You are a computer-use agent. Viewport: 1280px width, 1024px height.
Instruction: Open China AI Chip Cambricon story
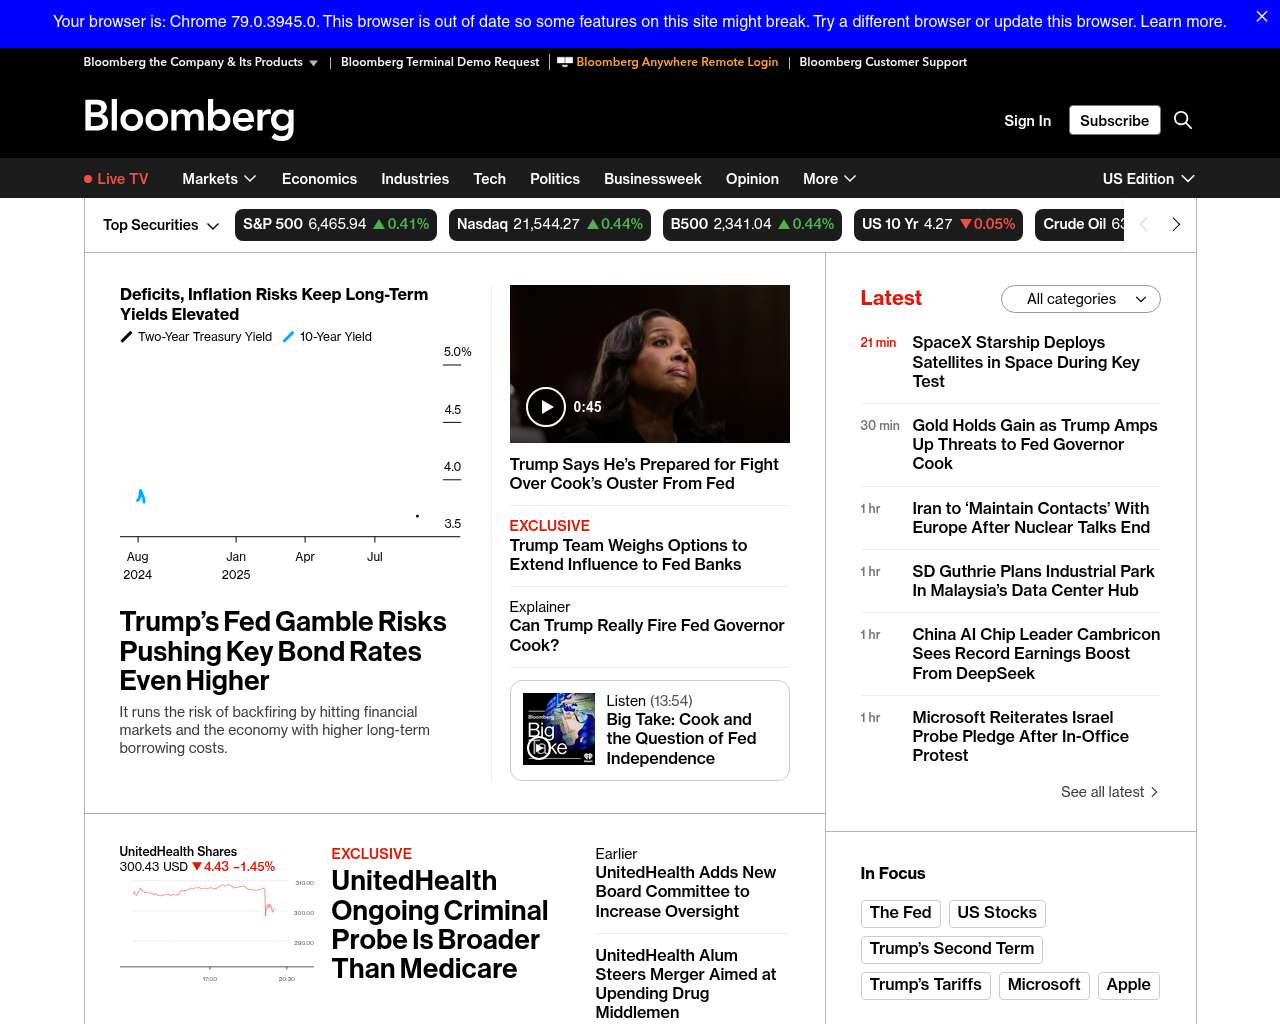coord(1036,654)
